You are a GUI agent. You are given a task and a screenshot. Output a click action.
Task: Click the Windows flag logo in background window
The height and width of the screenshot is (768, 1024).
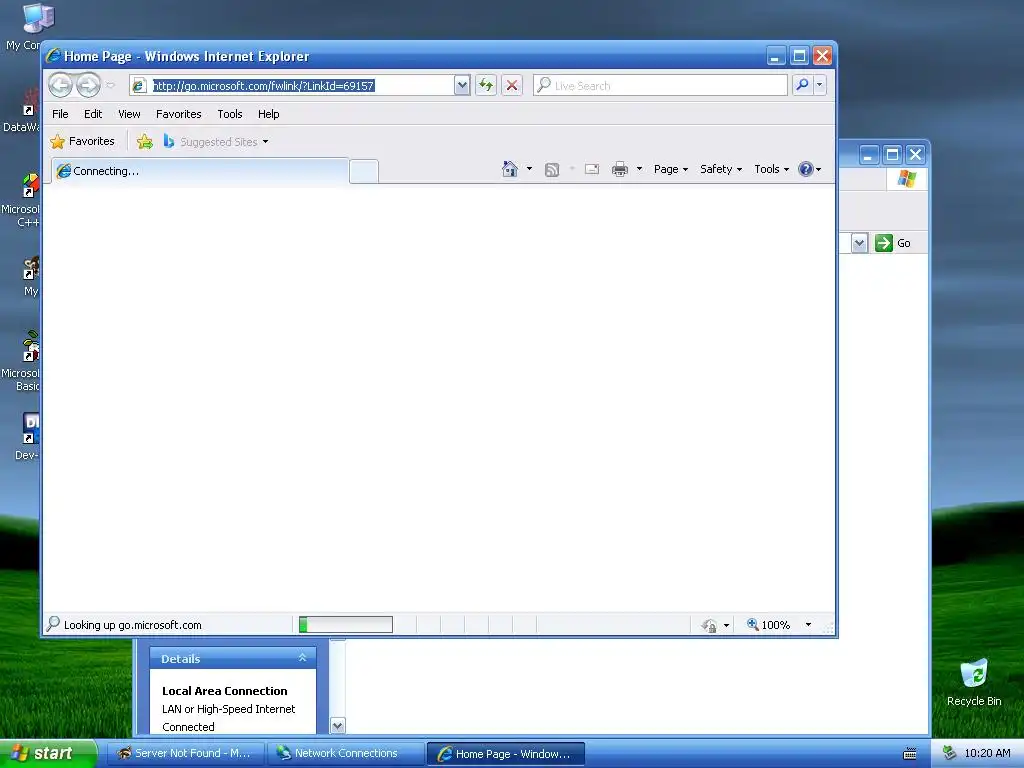[x=907, y=178]
